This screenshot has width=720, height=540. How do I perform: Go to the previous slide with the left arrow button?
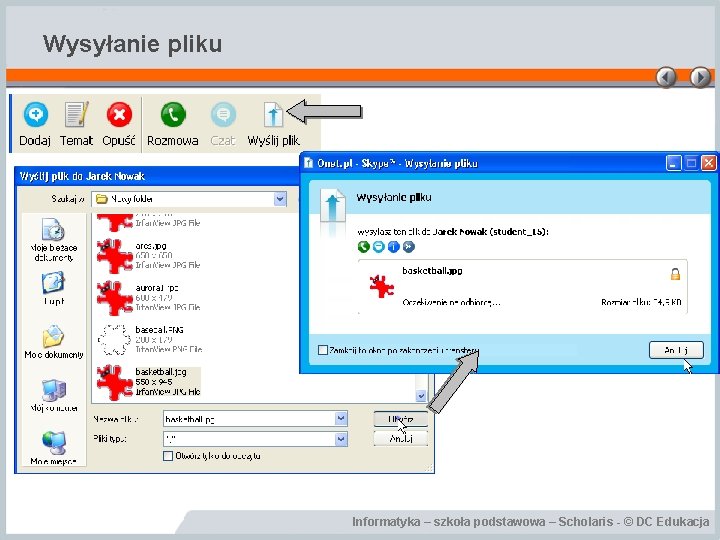click(x=666, y=77)
